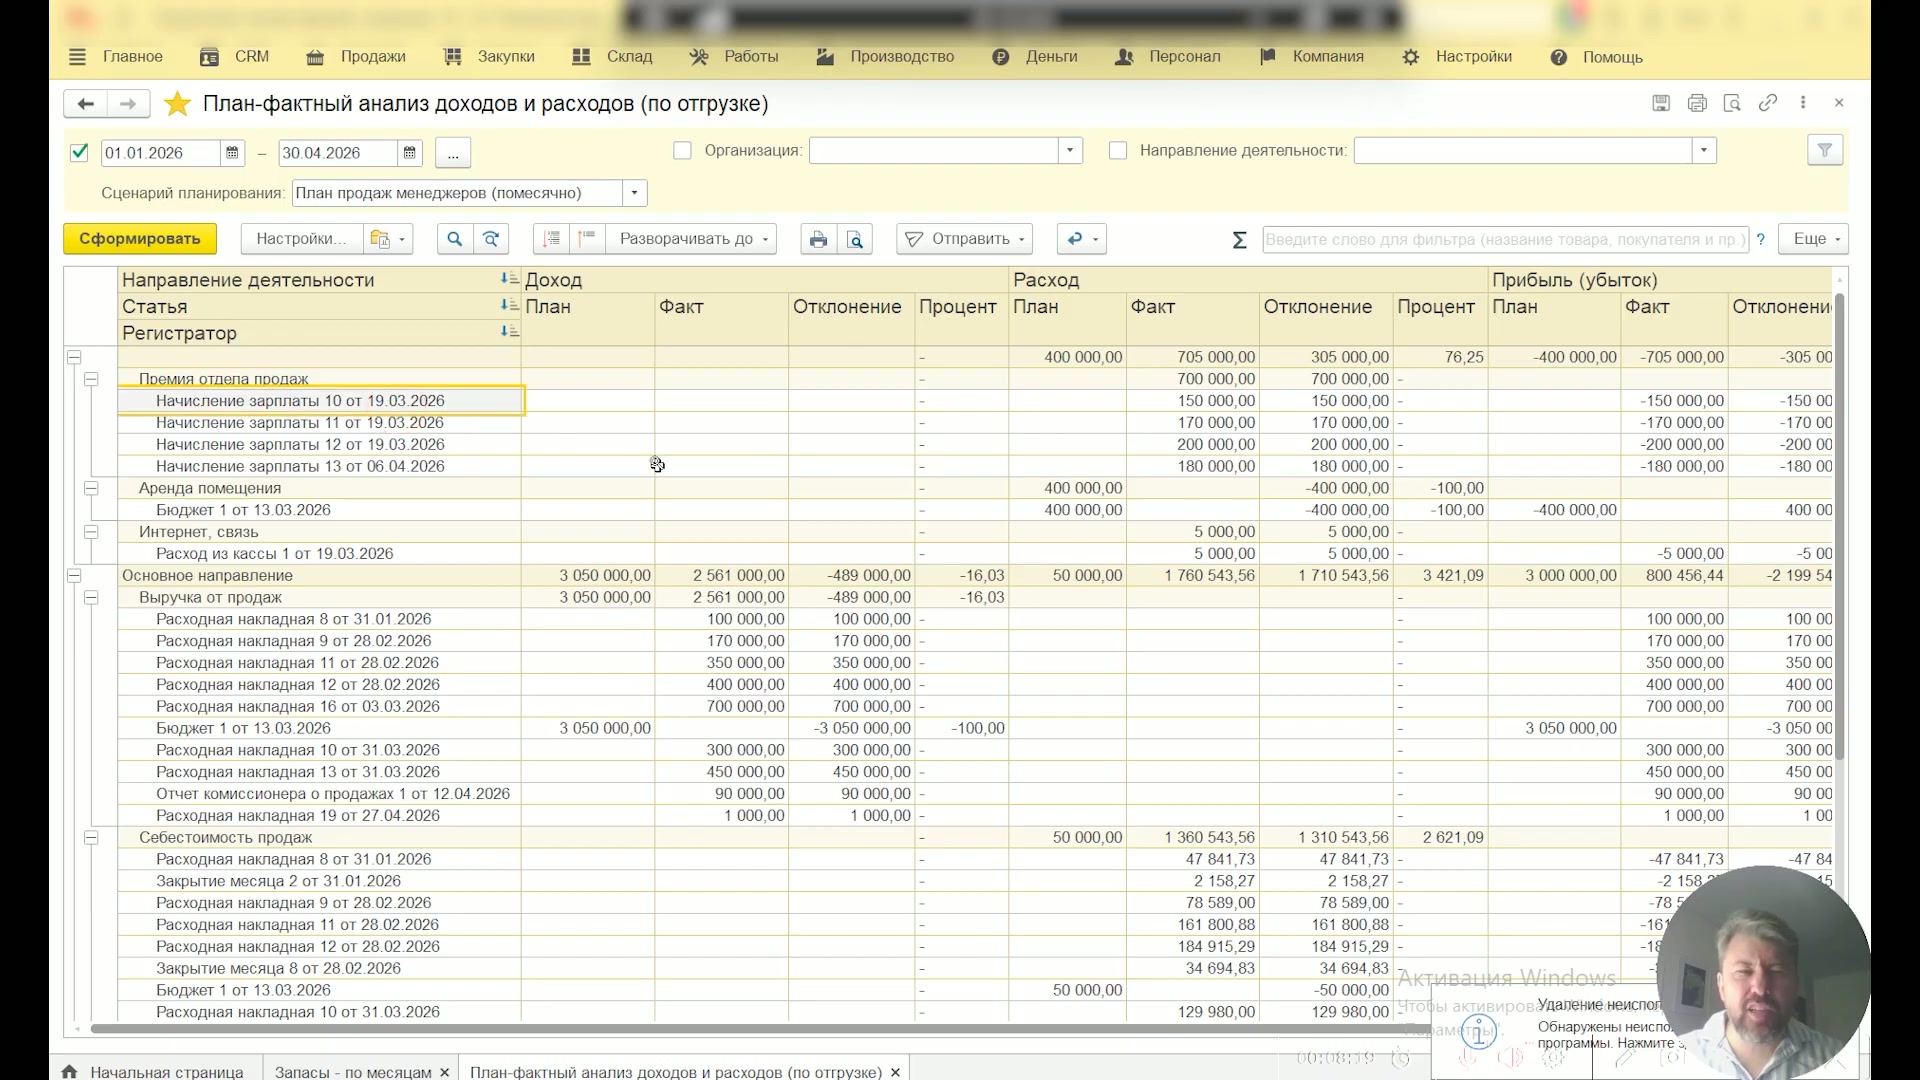Collapse the Себестоимость продаж group

pos(91,838)
